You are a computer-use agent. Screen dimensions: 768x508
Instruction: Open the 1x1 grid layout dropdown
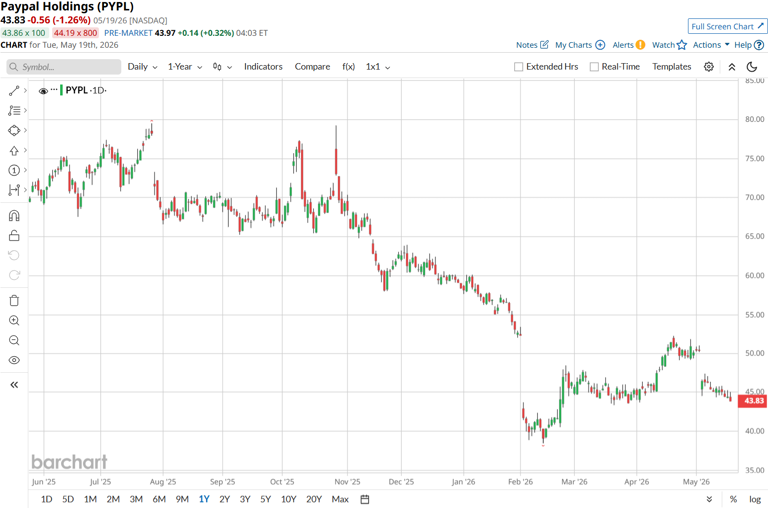[x=378, y=67]
